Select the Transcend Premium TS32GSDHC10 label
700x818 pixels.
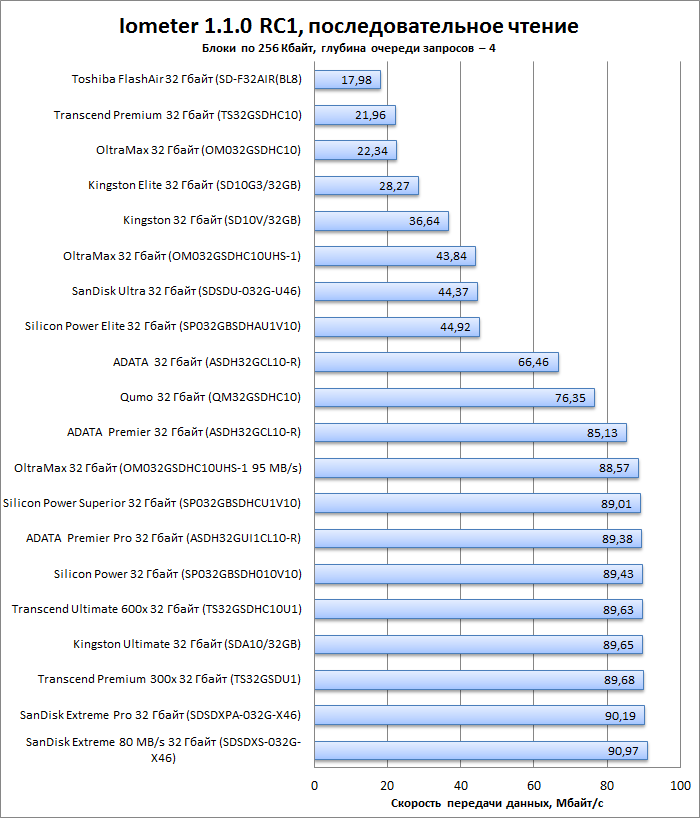(178, 115)
